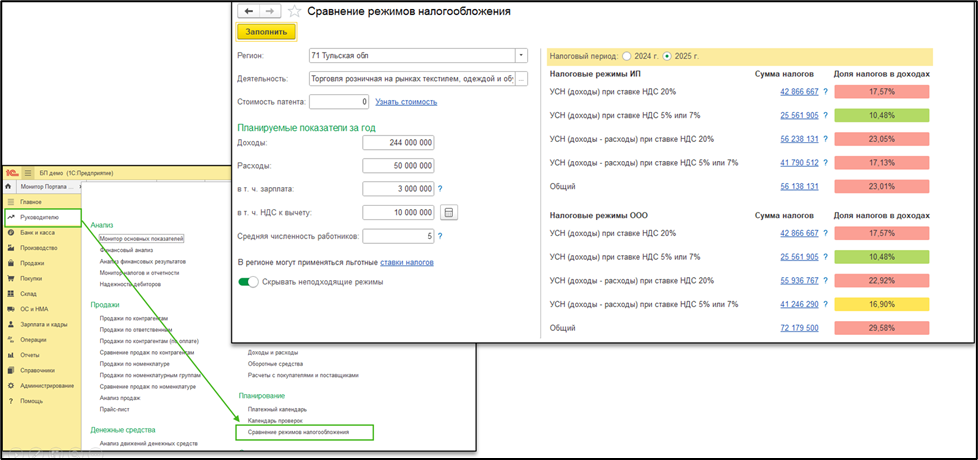Click the red 29,58% share bar

point(882,328)
